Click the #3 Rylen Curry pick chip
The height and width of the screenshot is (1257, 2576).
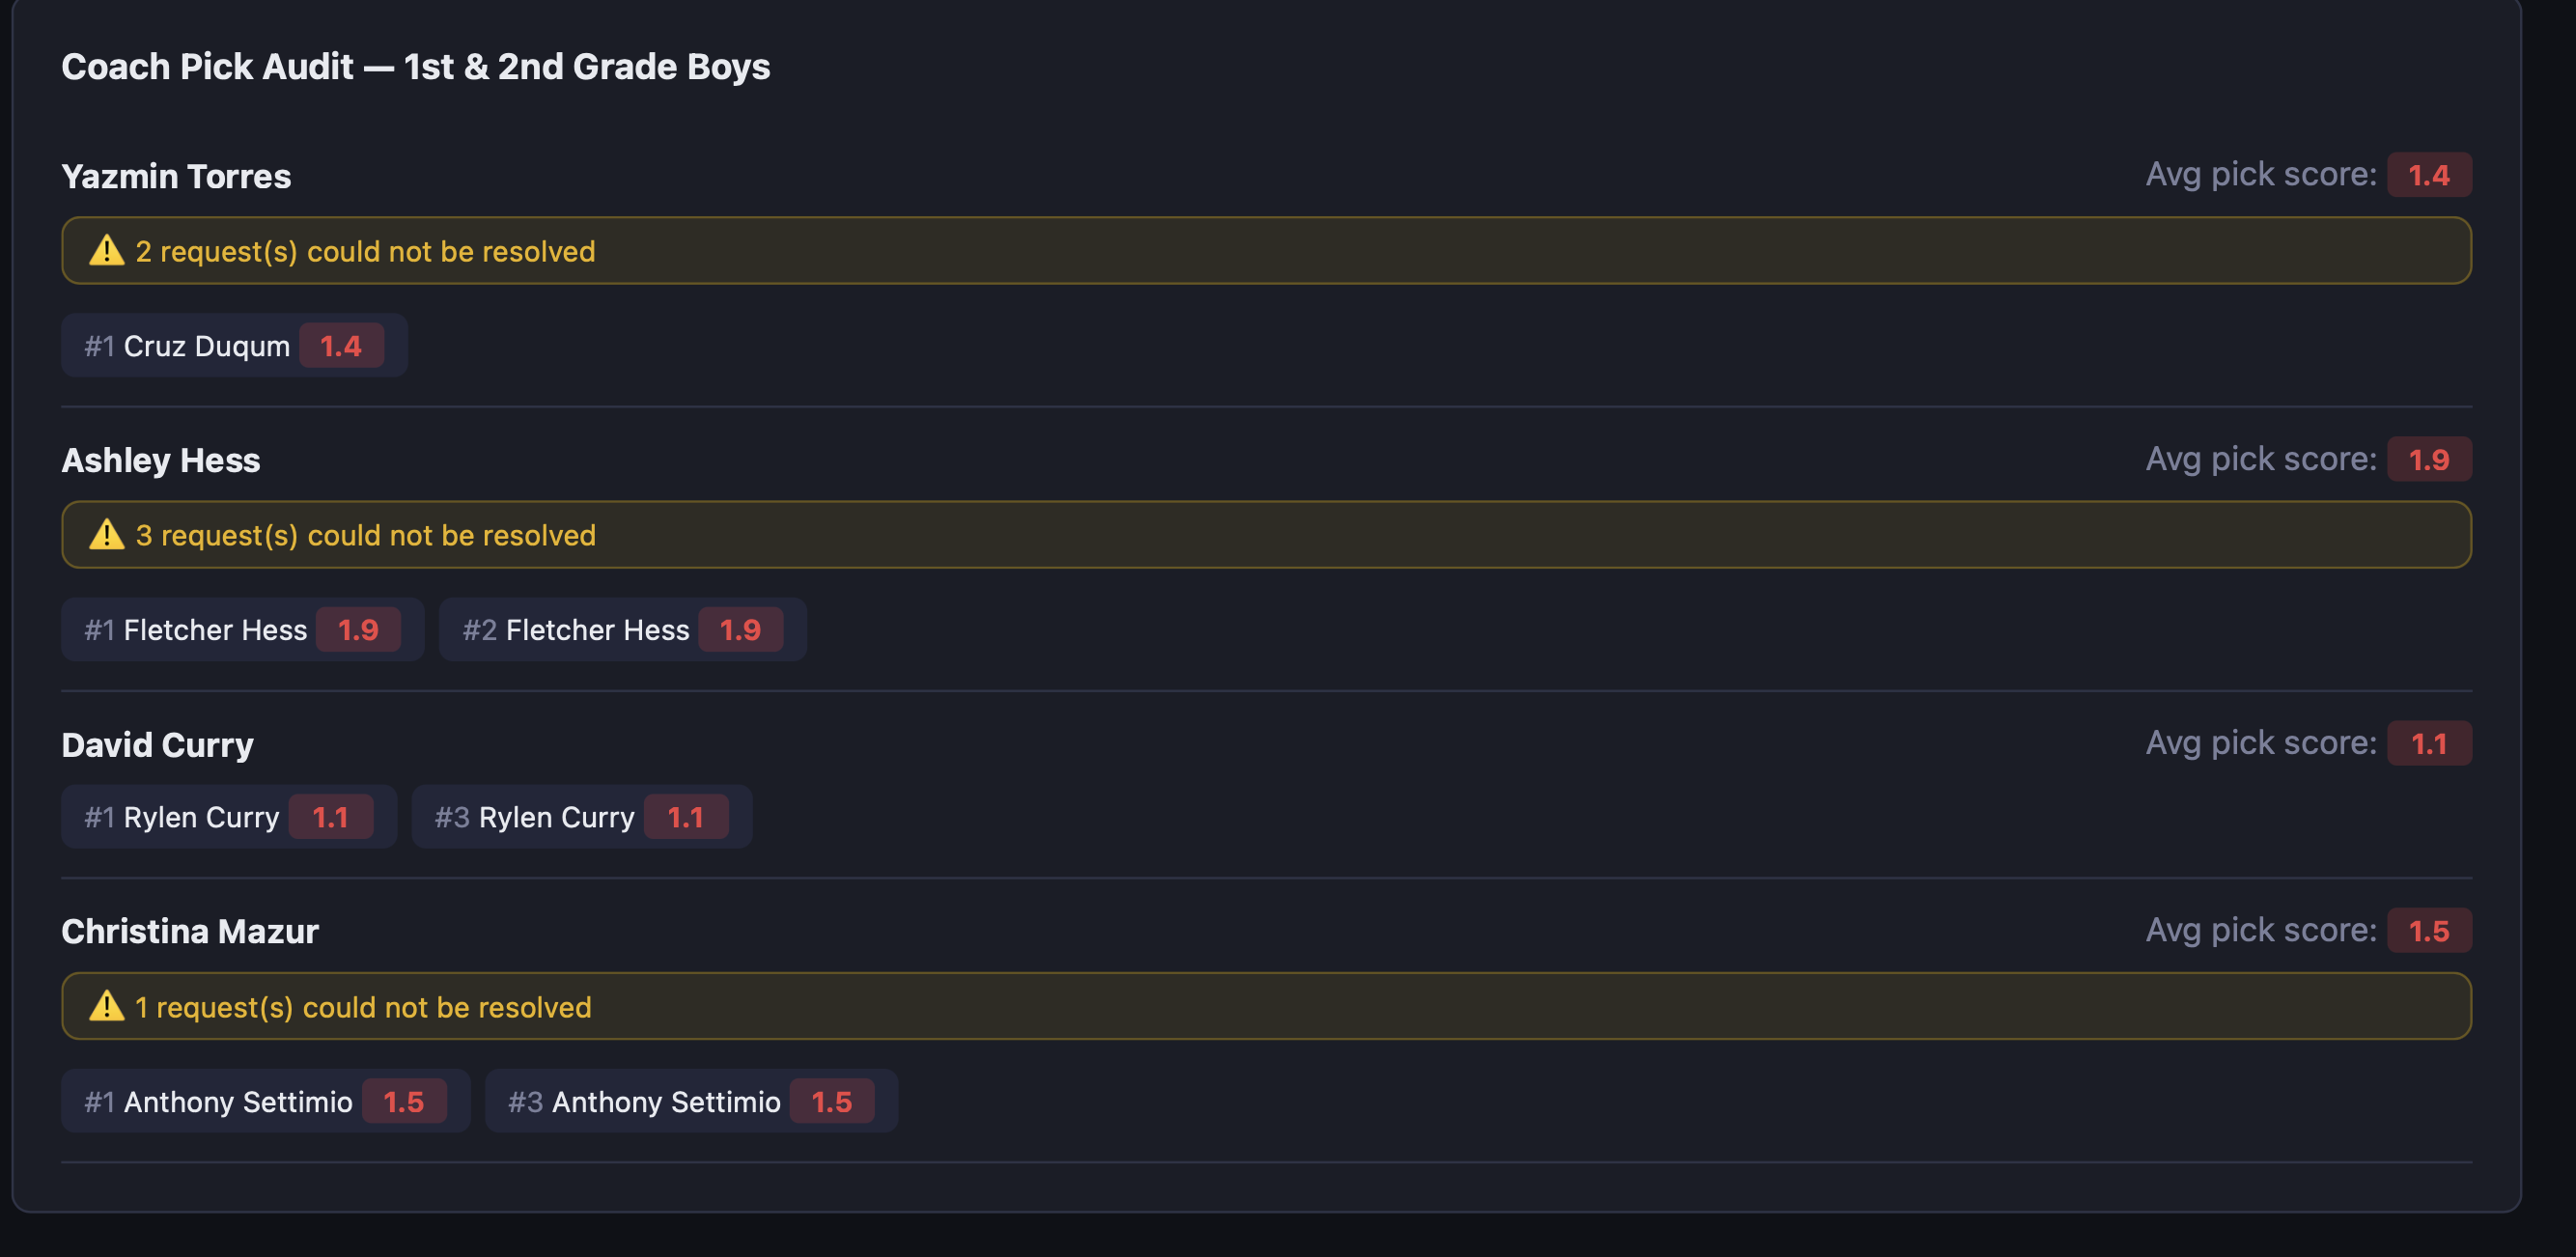[x=581, y=817]
